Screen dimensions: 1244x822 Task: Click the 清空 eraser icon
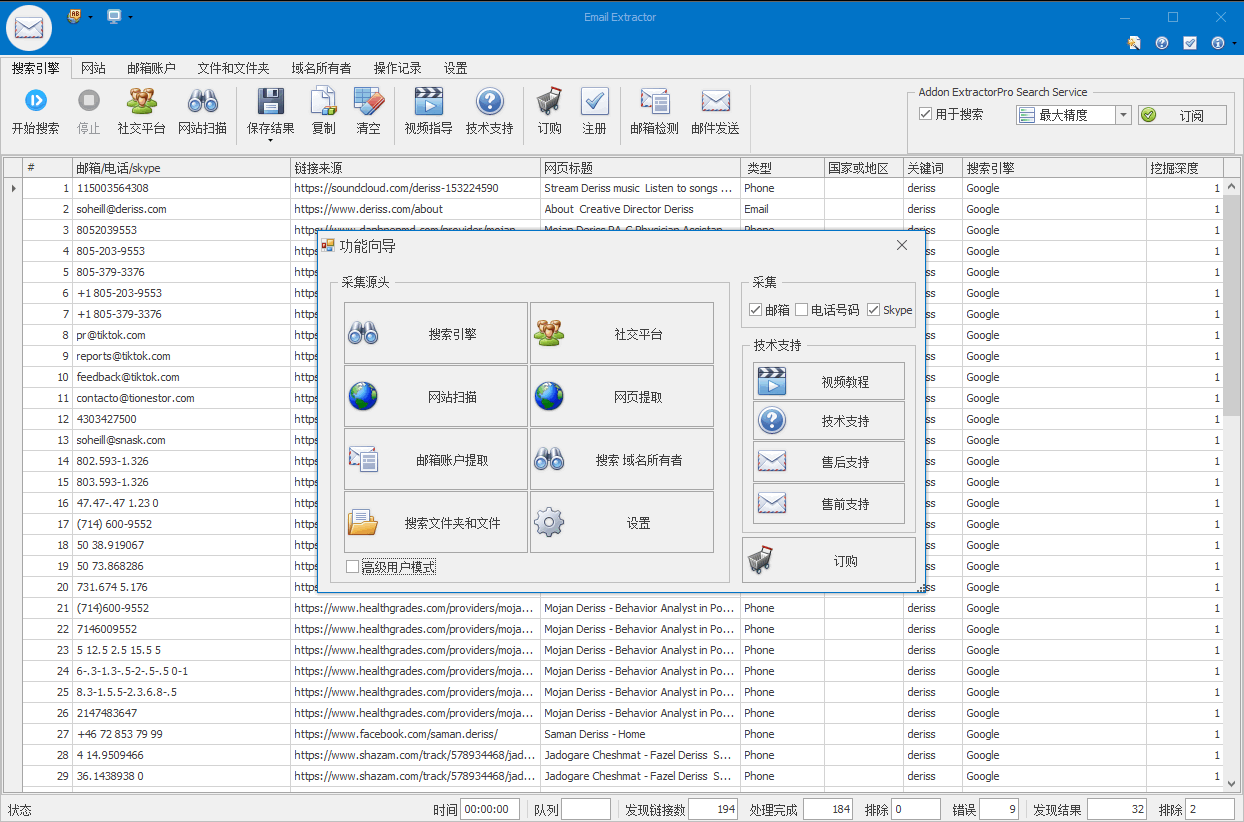pos(368,101)
